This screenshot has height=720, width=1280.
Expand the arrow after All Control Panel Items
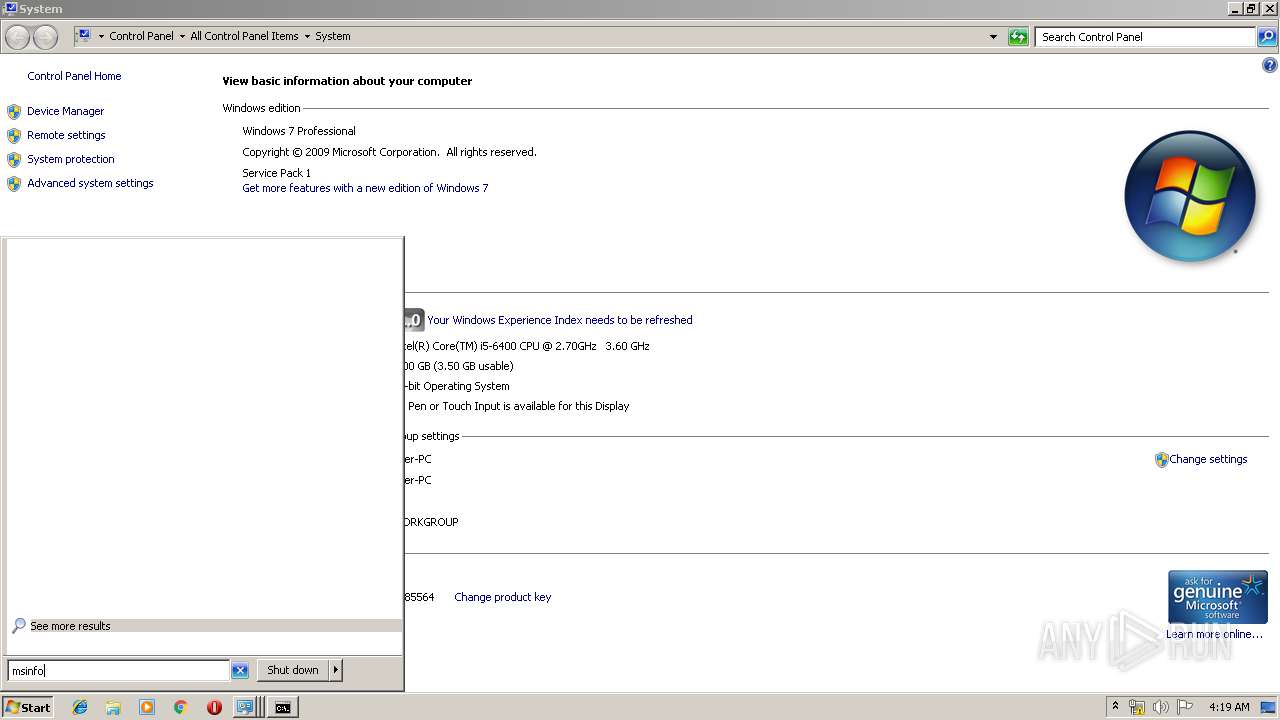[x=307, y=36]
